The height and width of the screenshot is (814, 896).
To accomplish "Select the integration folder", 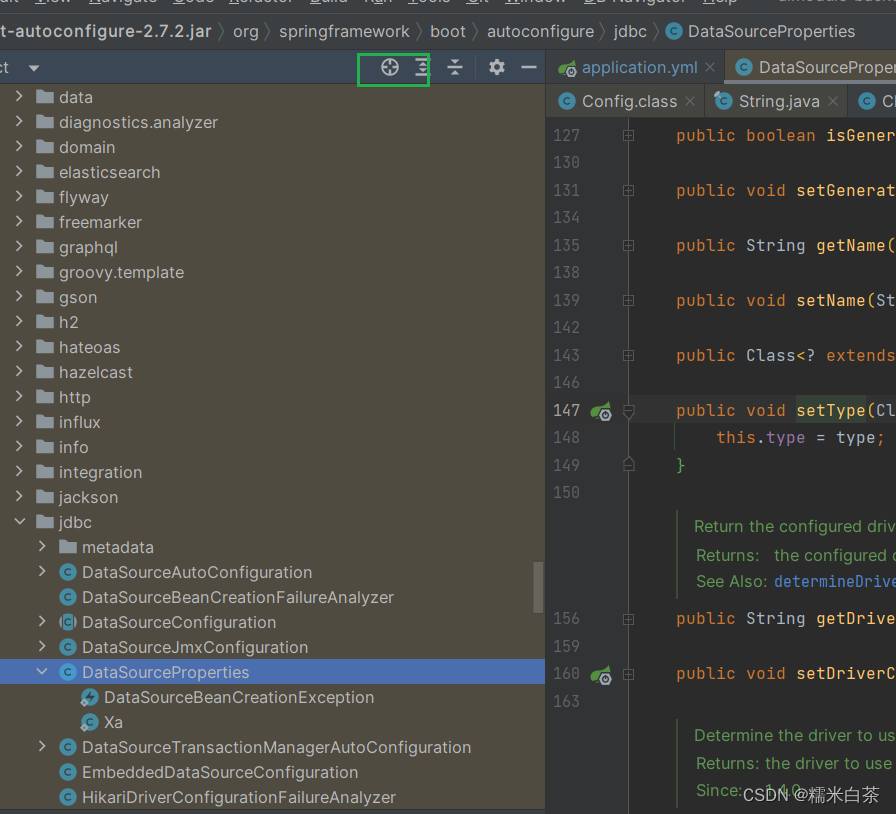I will click(100, 472).
